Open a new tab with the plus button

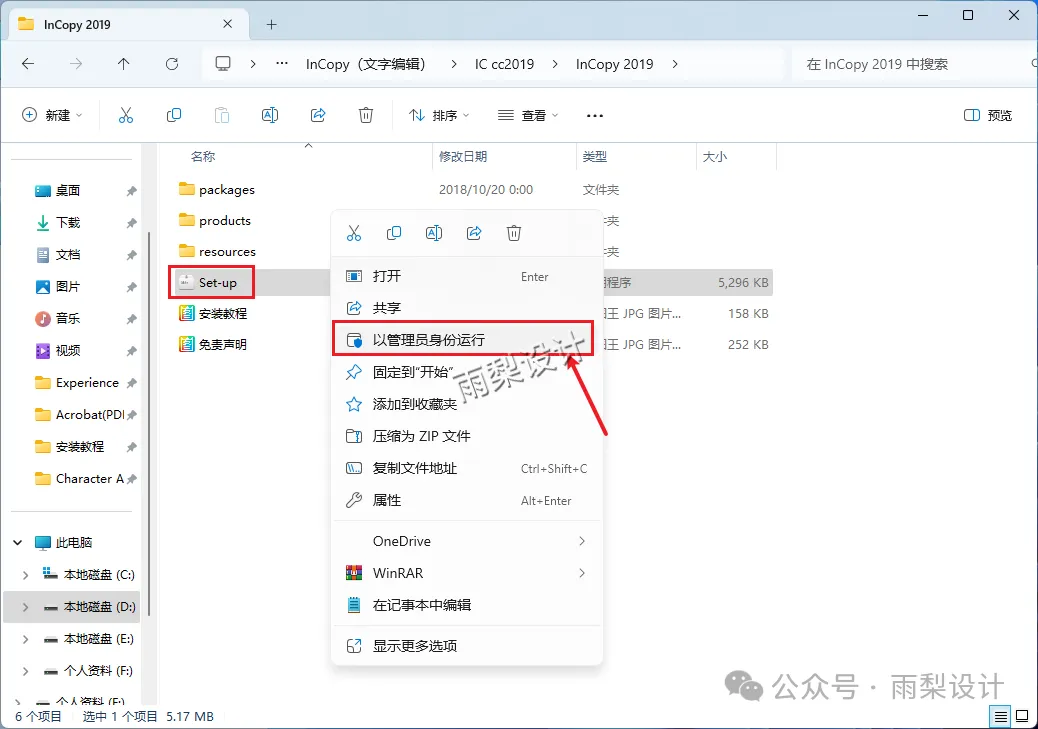pos(271,24)
